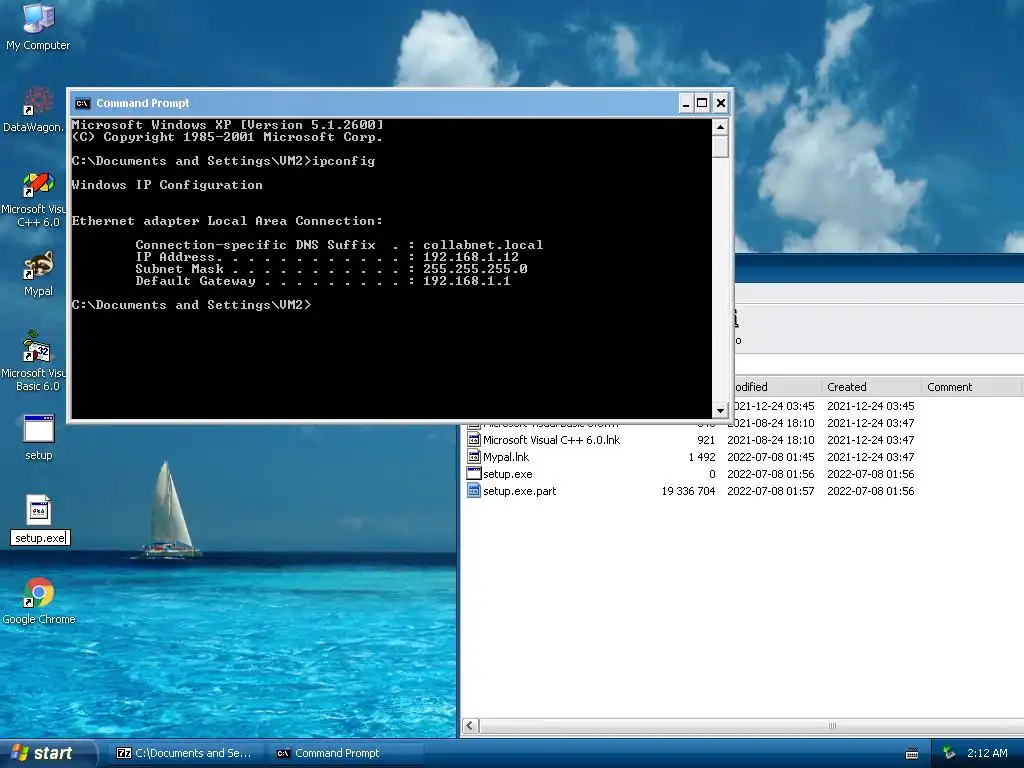The image size is (1024, 768).
Task: Click the setup.exe rename text field
Action: (x=40, y=537)
